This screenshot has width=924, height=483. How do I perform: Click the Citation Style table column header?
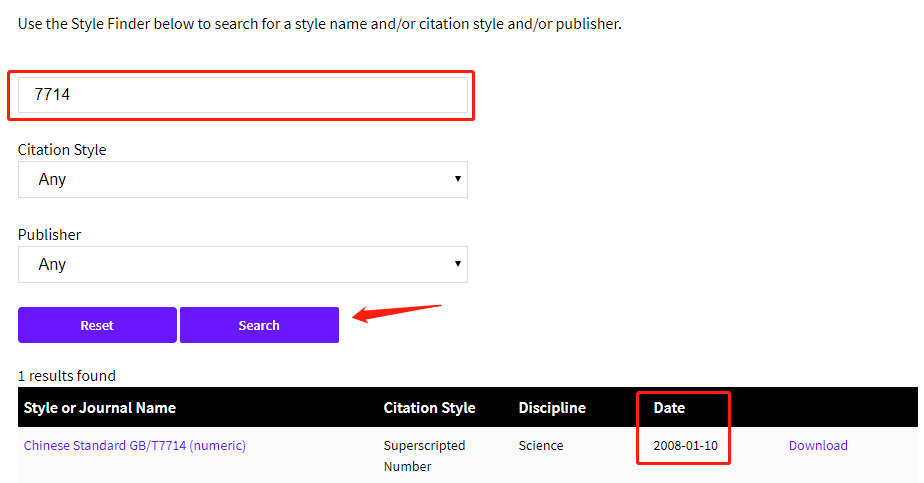point(429,408)
